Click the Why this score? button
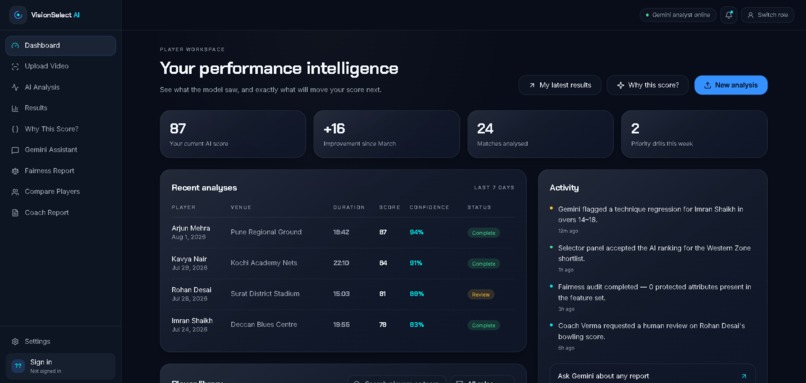Screen dimensions: 806x383 (648, 85)
